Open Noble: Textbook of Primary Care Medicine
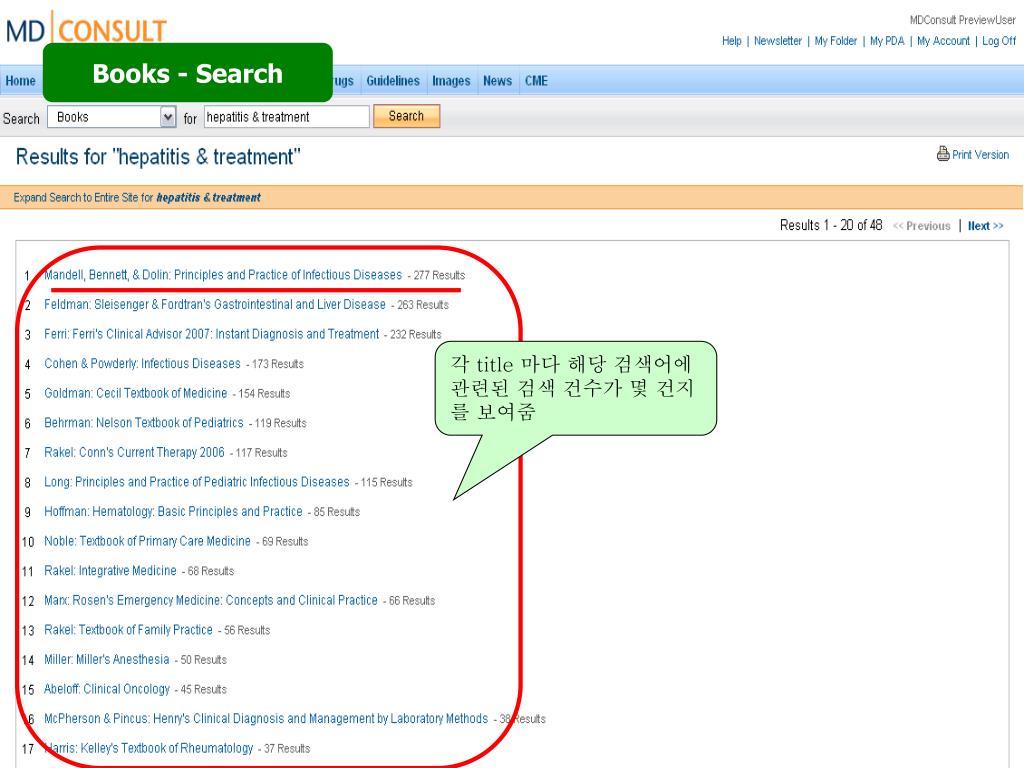 [148, 541]
